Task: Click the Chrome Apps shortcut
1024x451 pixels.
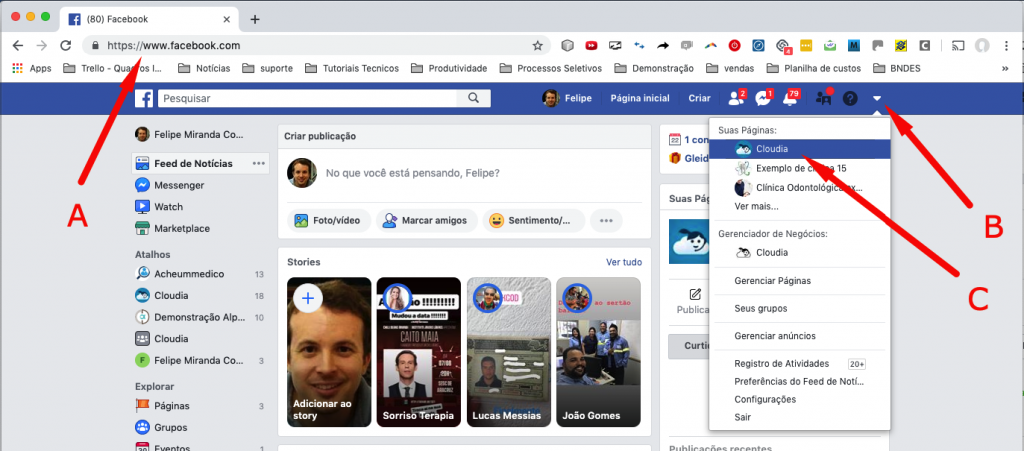Action: pos(31,68)
